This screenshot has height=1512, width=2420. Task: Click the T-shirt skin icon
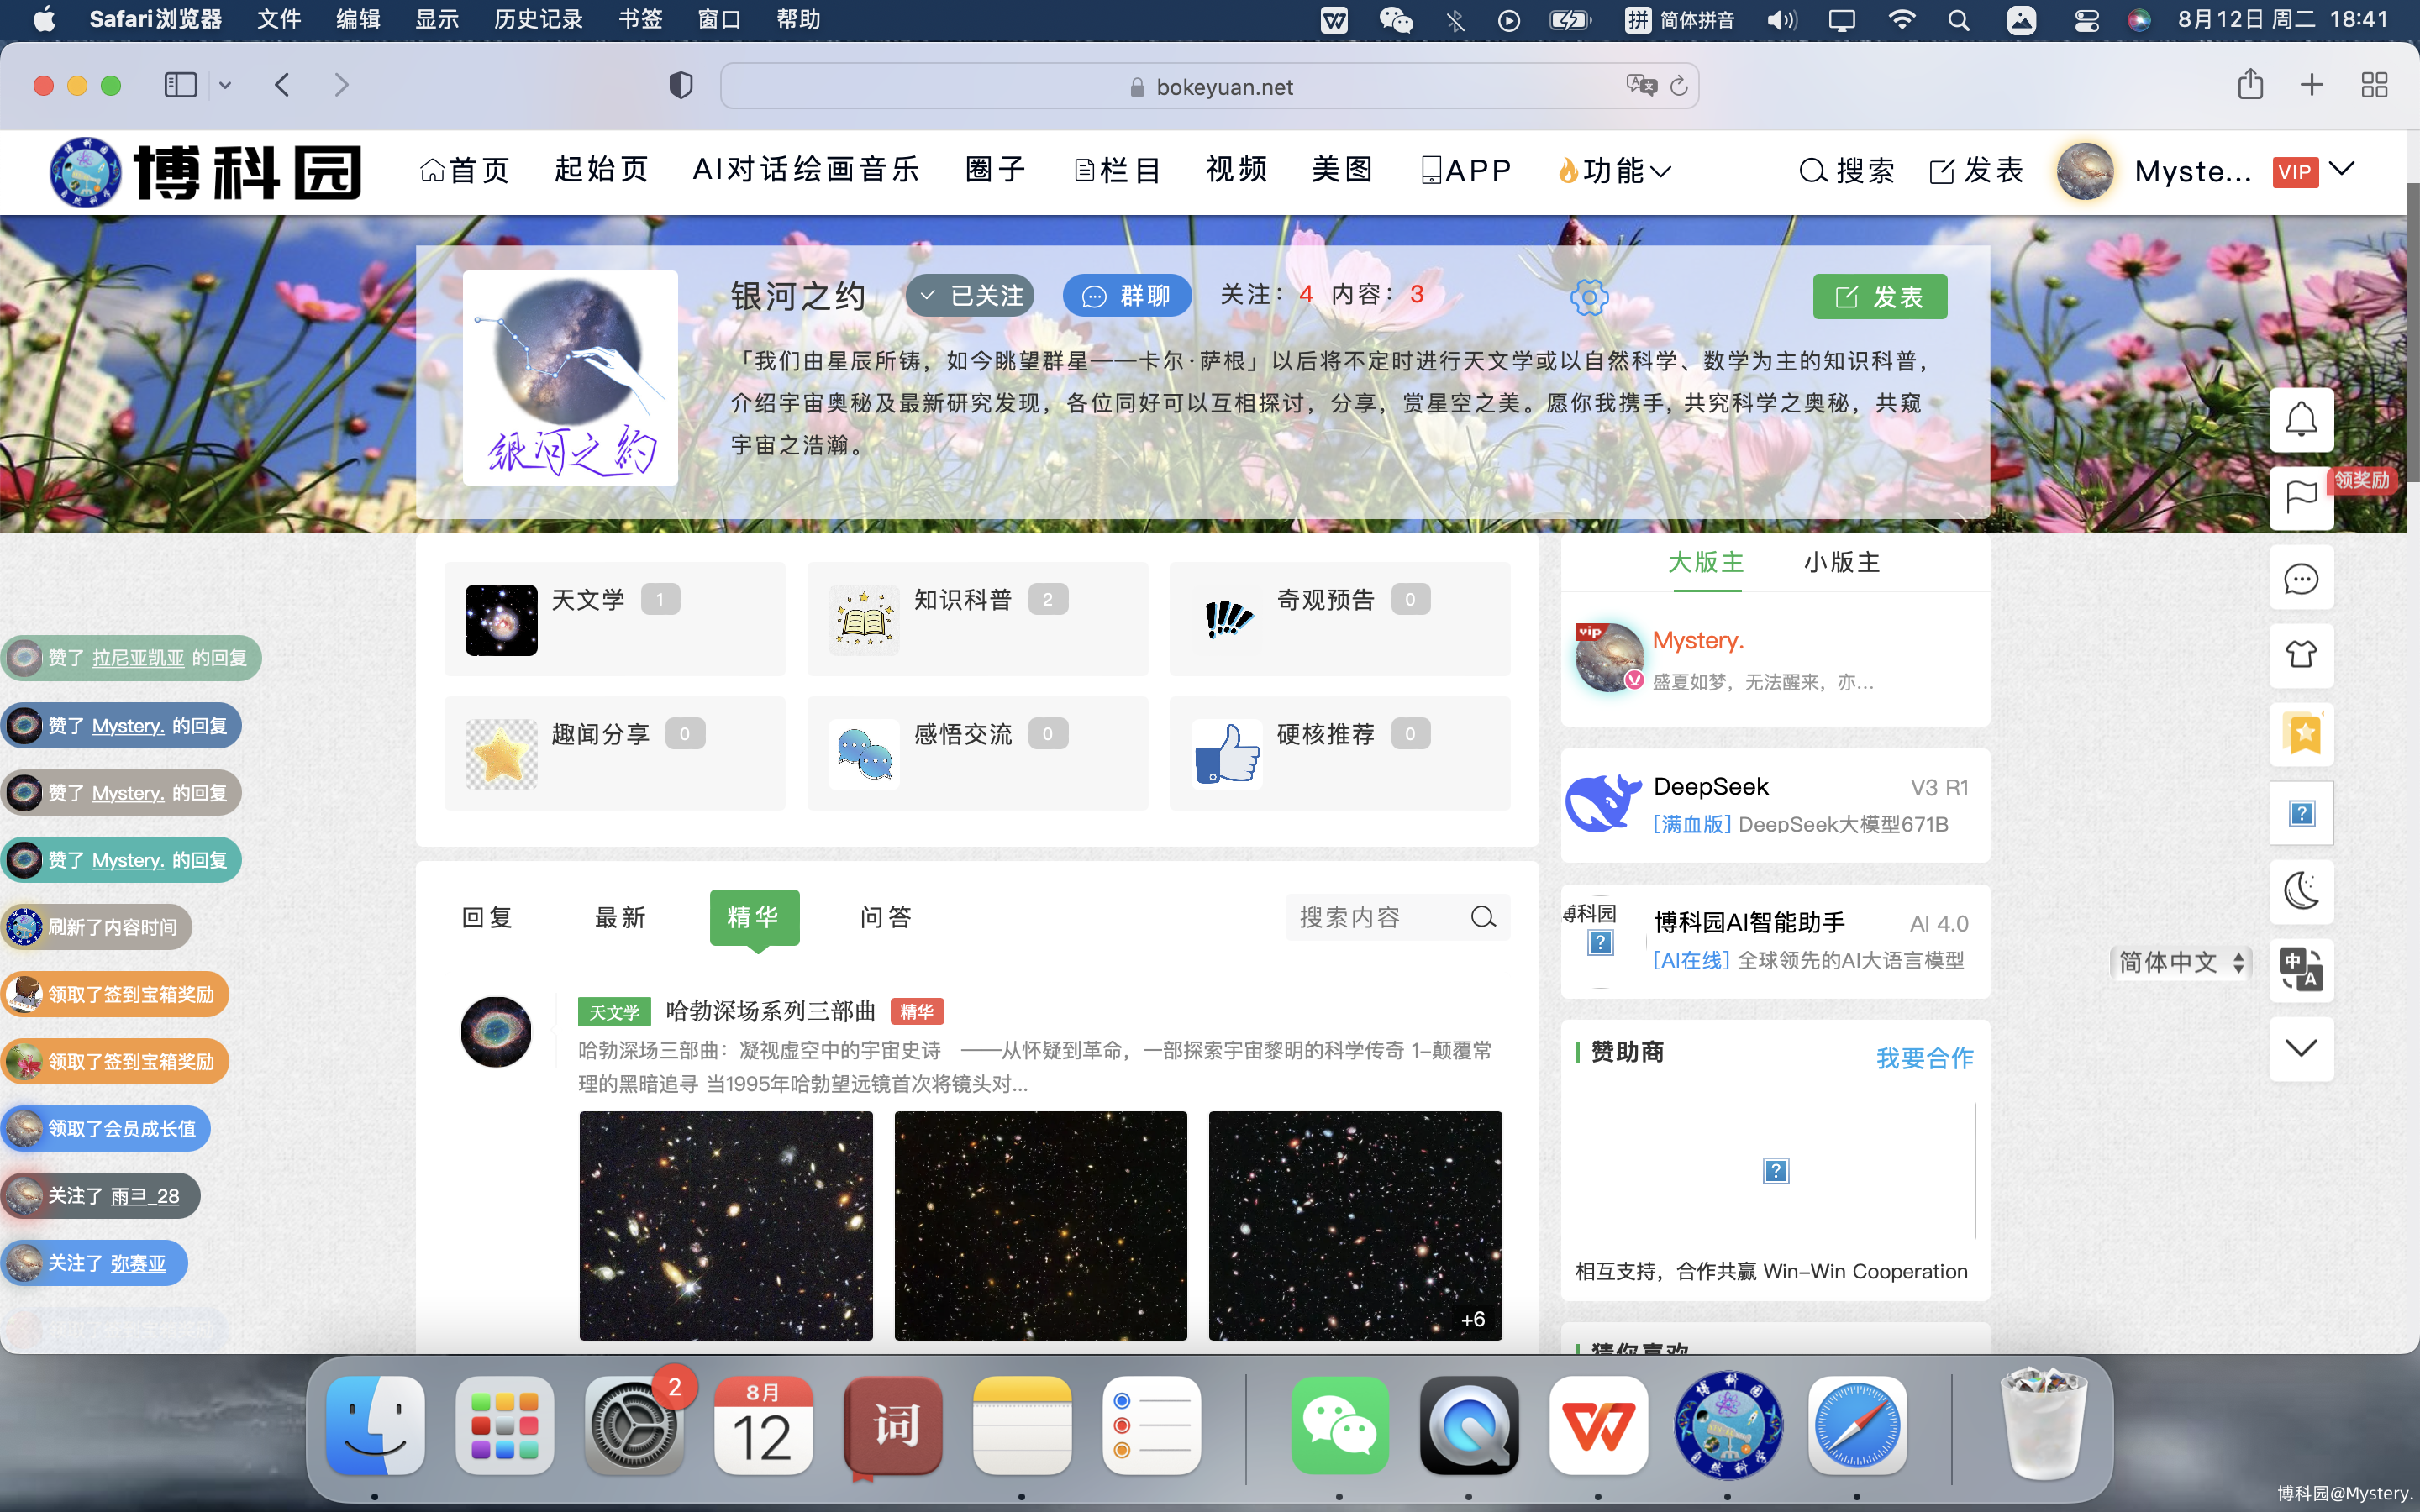point(2301,655)
